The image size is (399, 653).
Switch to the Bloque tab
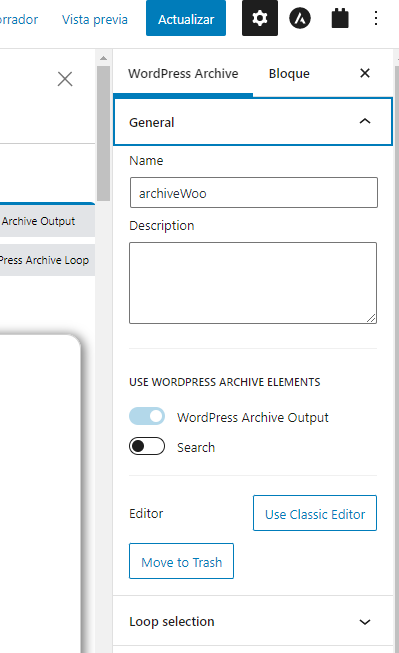289,74
